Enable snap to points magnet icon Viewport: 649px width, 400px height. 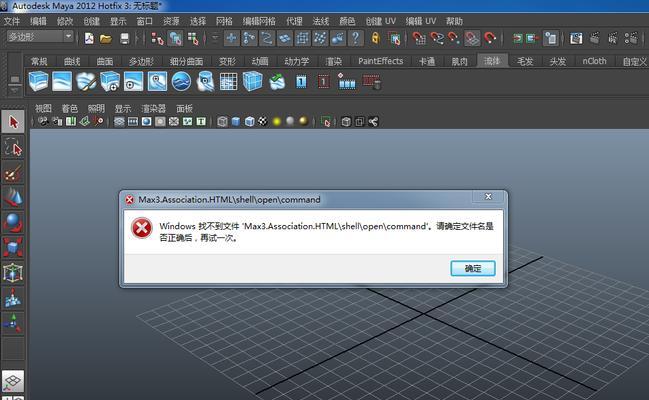[x=454, y=39]
